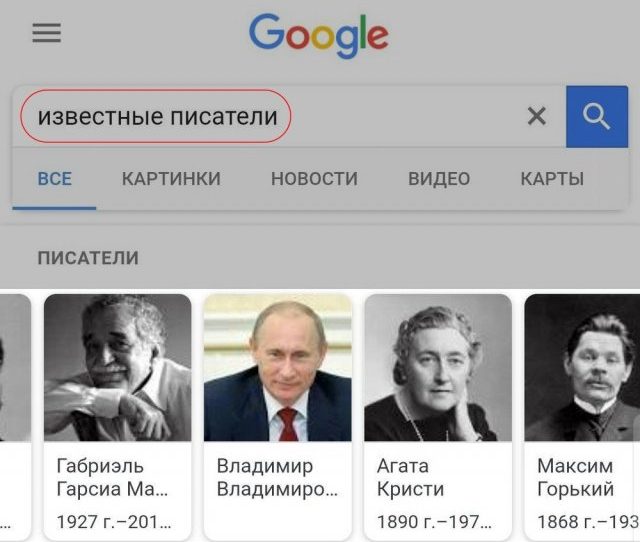Open the КАРТЫ tab

[x=552, y=179]
